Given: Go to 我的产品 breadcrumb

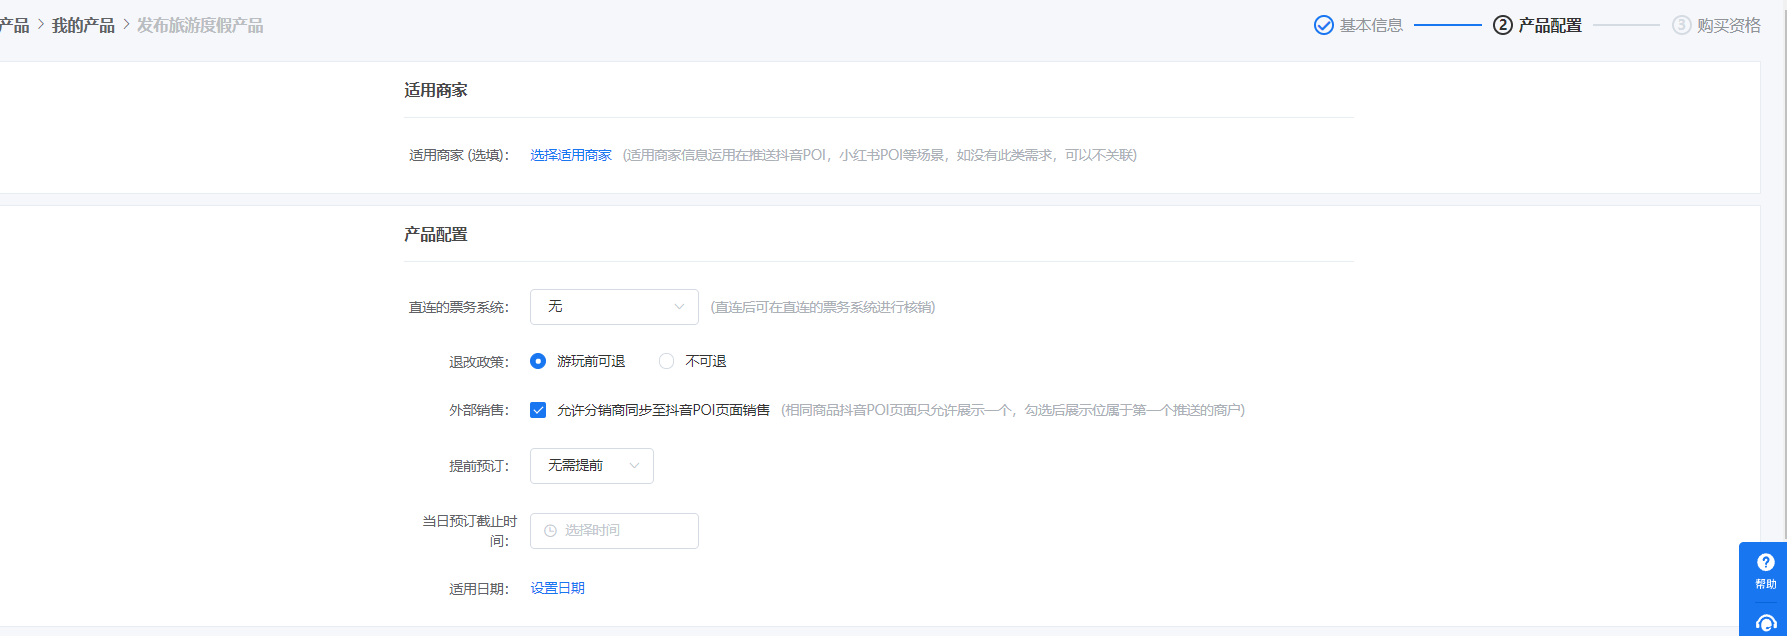Looking at the screenshot, I should (83, 25).
